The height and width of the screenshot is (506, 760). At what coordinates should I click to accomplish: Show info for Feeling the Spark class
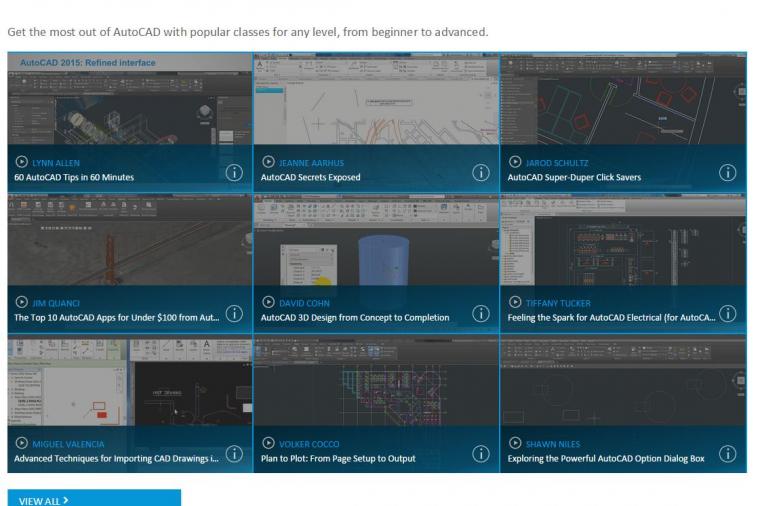coord(728,314)
